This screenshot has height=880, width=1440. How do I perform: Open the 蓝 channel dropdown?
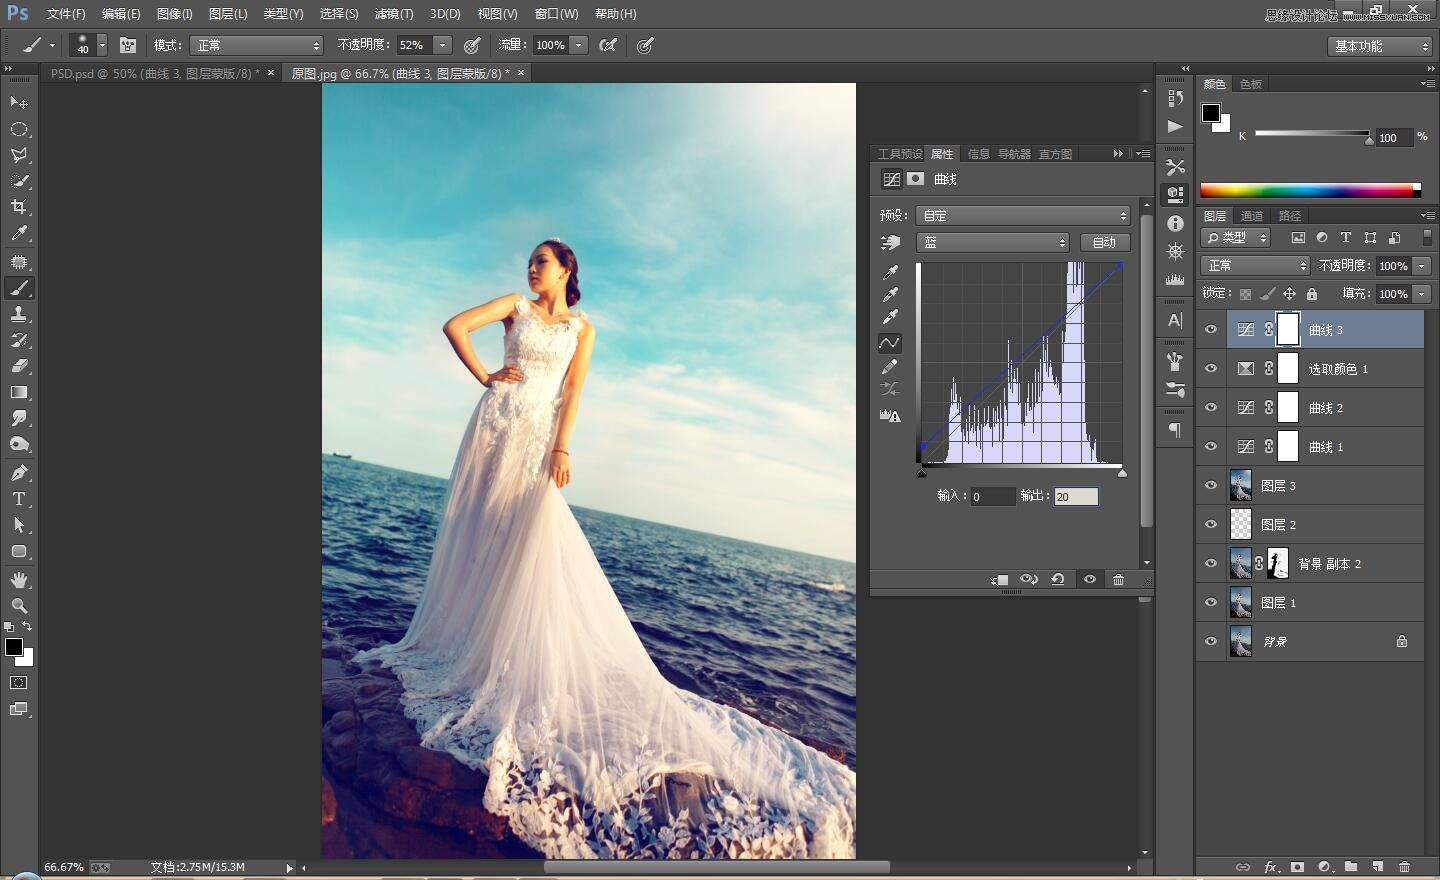coord(993,243)
